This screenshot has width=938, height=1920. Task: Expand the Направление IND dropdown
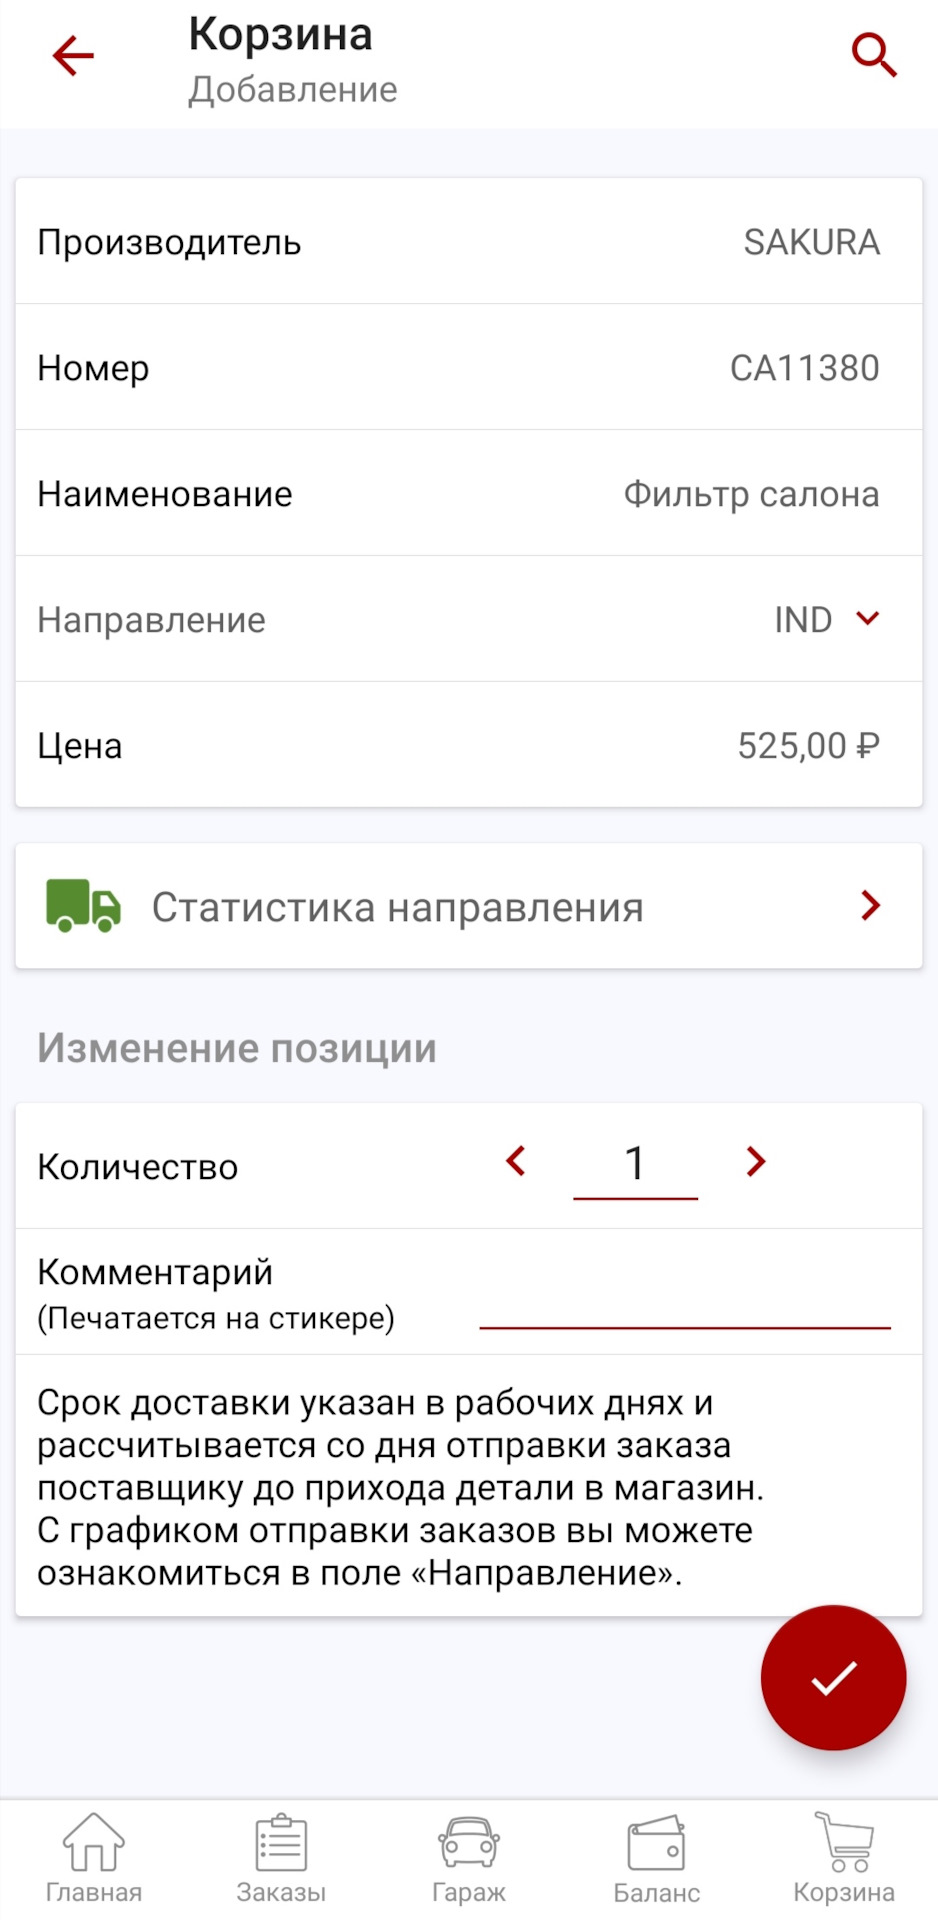point(867,619)
